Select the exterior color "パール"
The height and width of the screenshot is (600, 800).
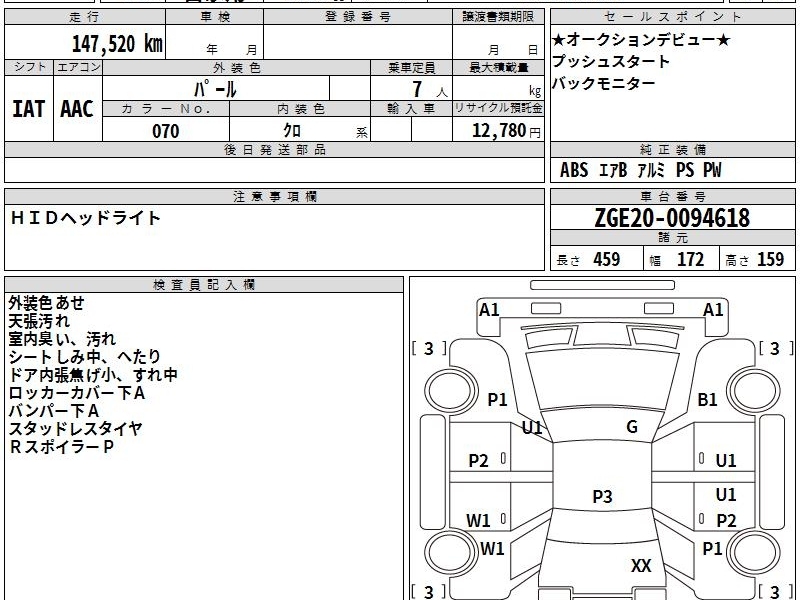pos(215,89)
